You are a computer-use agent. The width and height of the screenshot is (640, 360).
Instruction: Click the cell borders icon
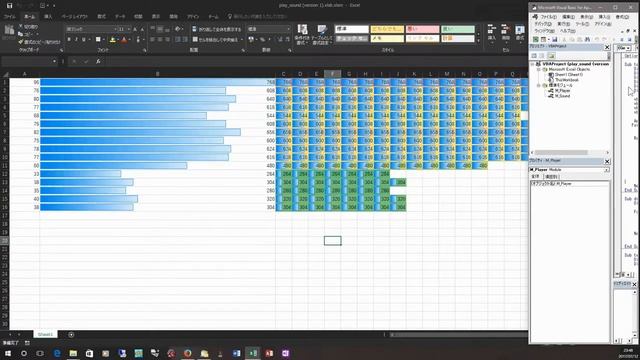click(98, 40)
